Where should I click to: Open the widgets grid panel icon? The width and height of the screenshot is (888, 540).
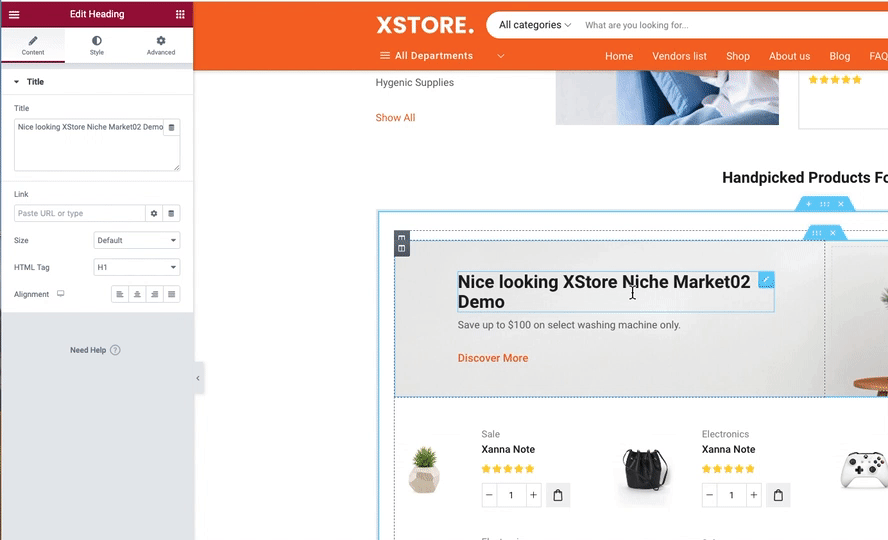(x=180, y=14)
